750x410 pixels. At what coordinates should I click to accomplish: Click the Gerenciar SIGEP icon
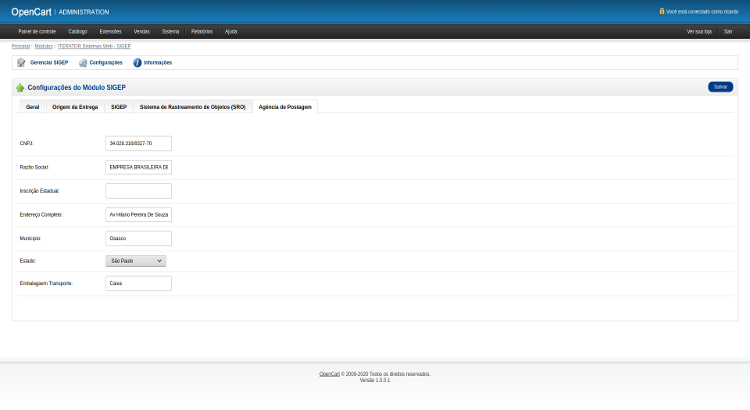click(21, 63)
